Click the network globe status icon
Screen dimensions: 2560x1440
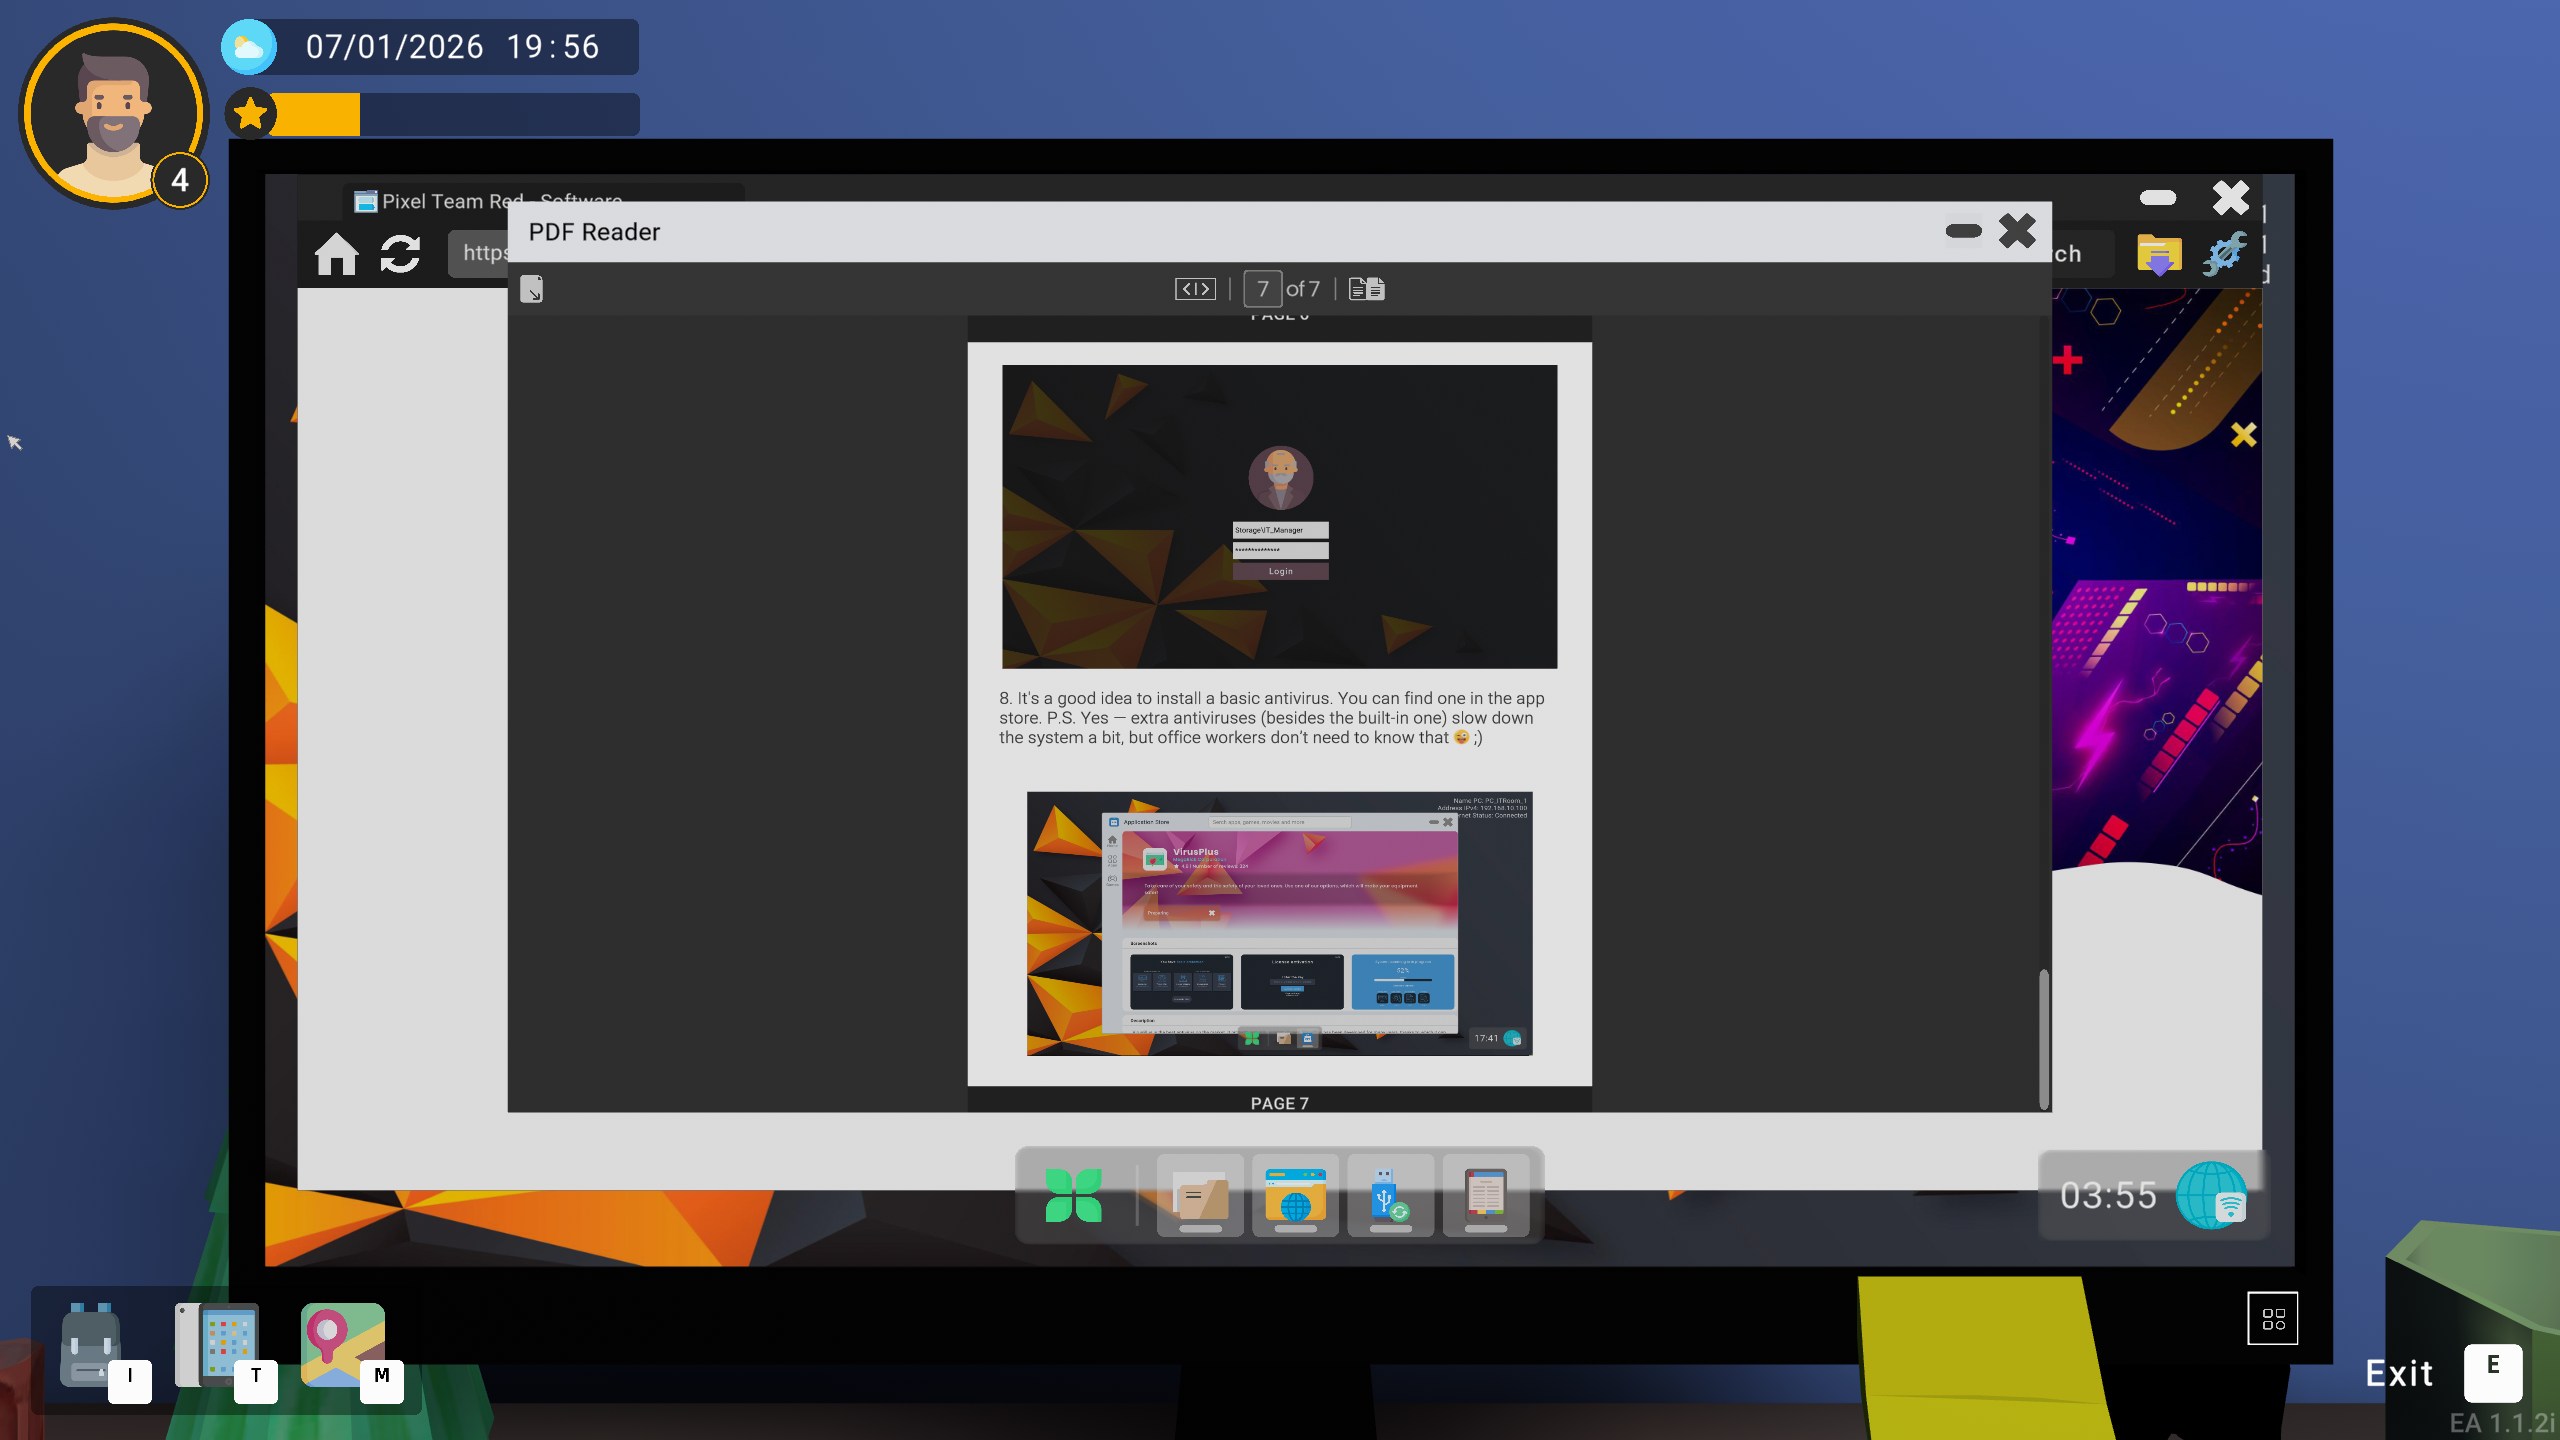[x=2212, y=1195]
